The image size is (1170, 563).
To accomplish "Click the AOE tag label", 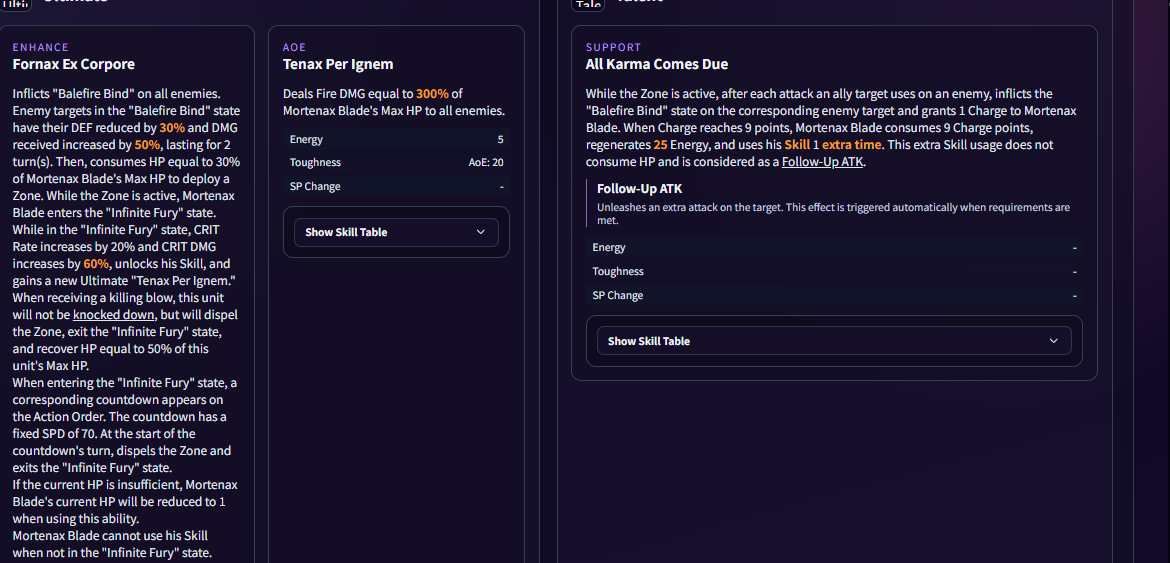I will pyautogui.click(x=294, y=47).
